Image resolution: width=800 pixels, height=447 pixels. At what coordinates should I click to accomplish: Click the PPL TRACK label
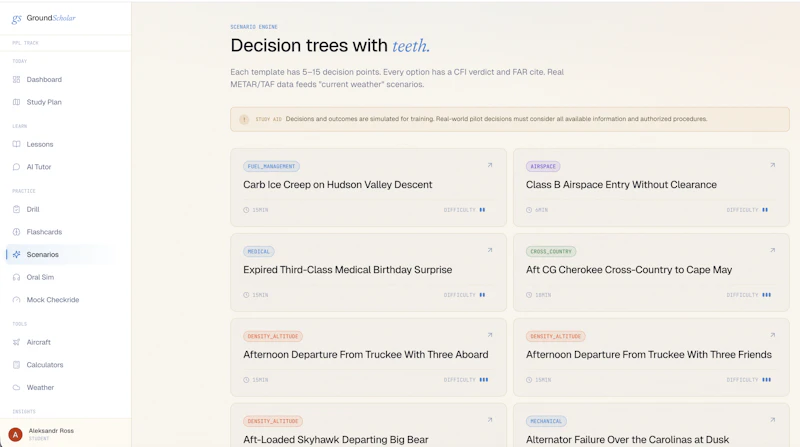tap(25, 43)
